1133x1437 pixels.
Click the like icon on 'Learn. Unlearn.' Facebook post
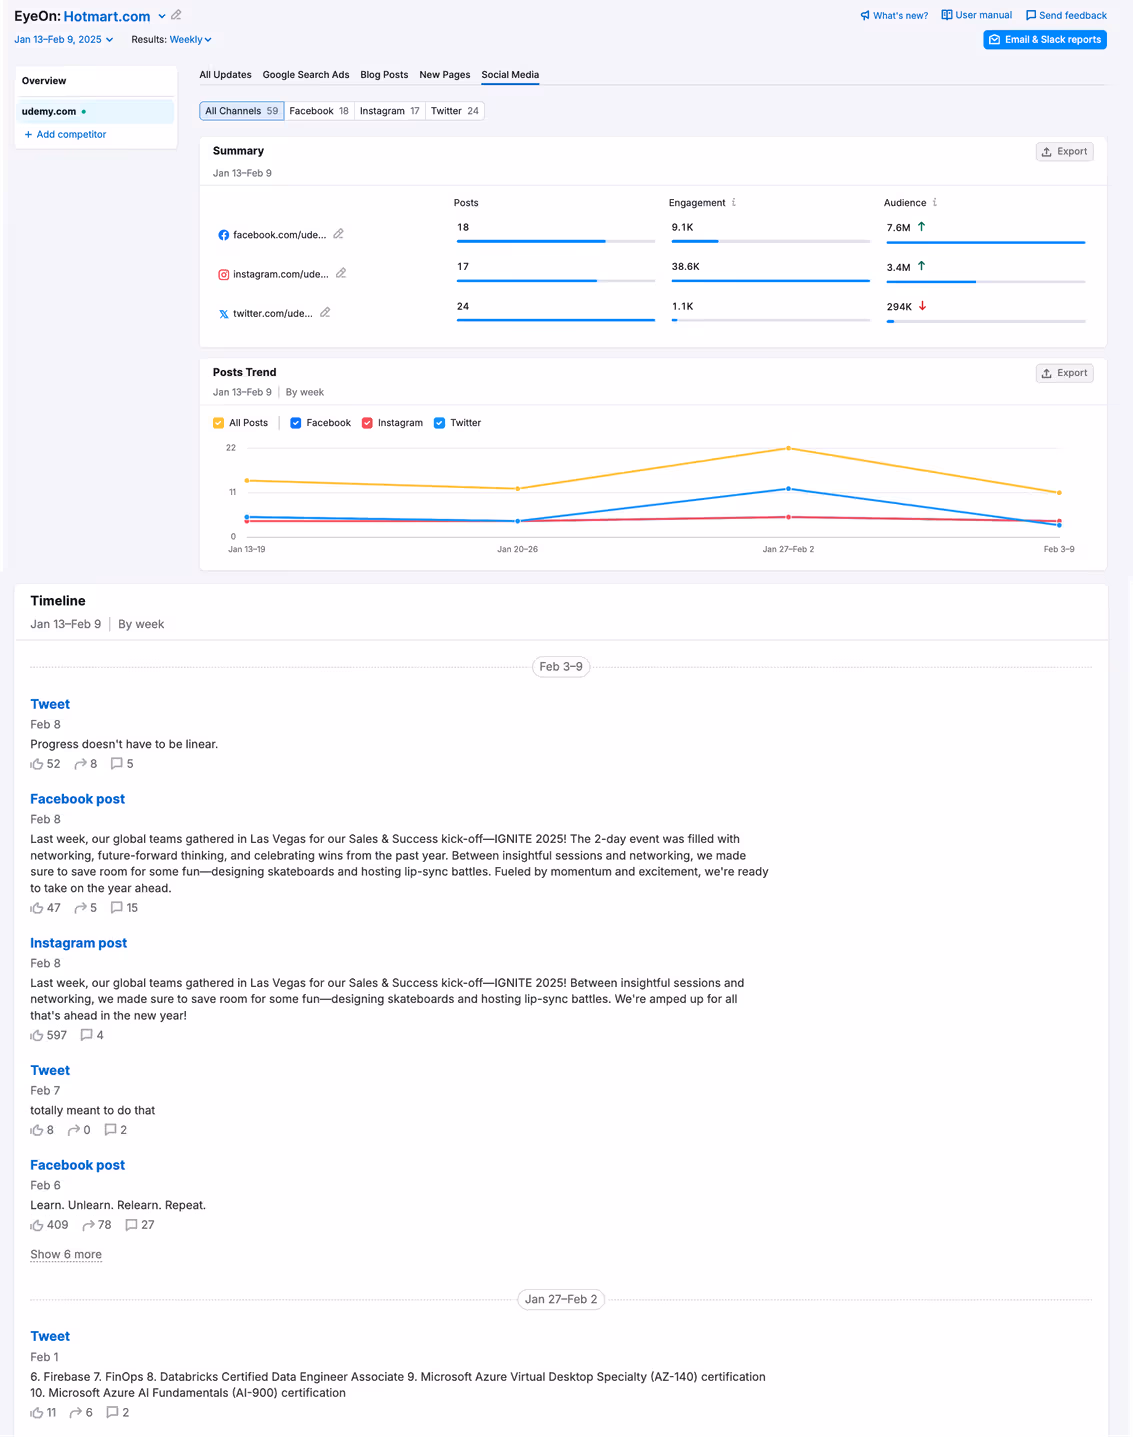[x=37, y=1225]
